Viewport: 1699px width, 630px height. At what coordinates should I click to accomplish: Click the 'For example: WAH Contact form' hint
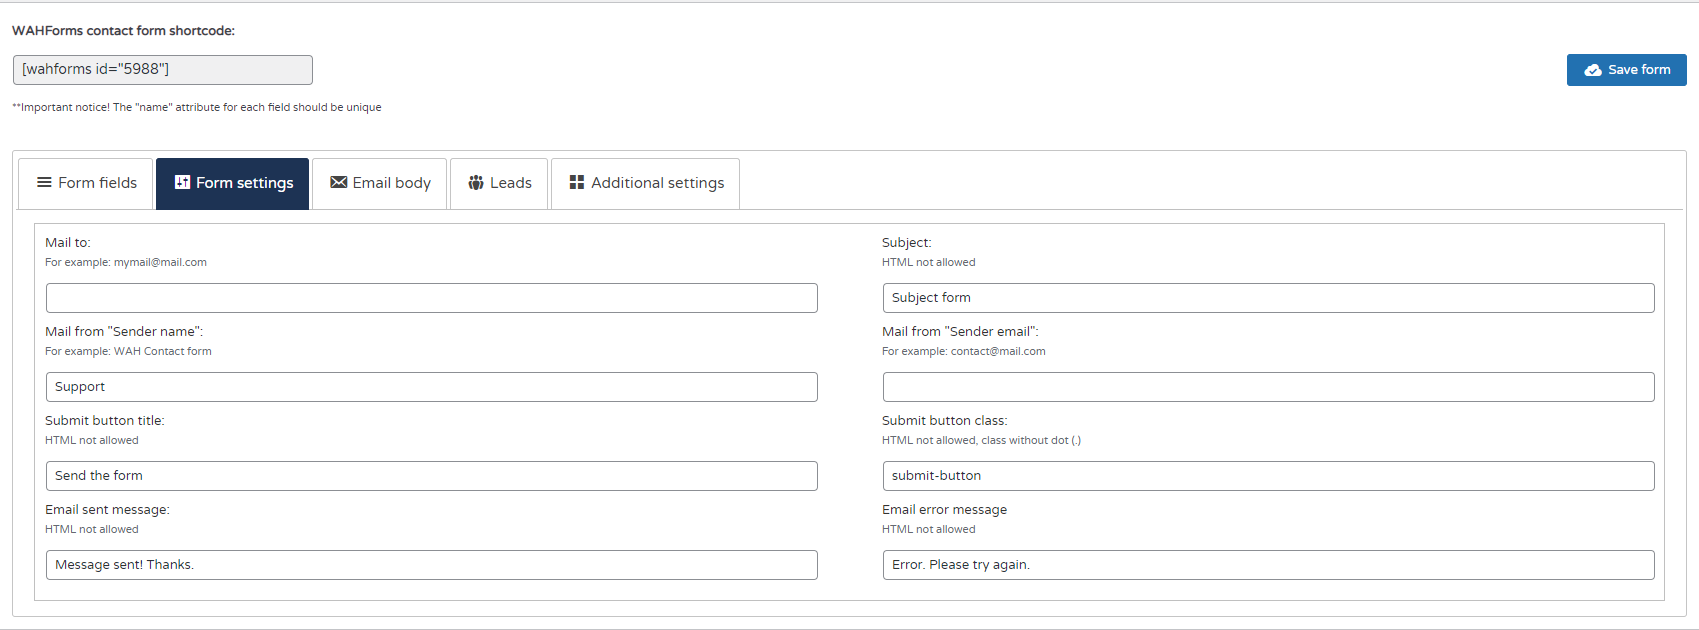pos(128,352)
